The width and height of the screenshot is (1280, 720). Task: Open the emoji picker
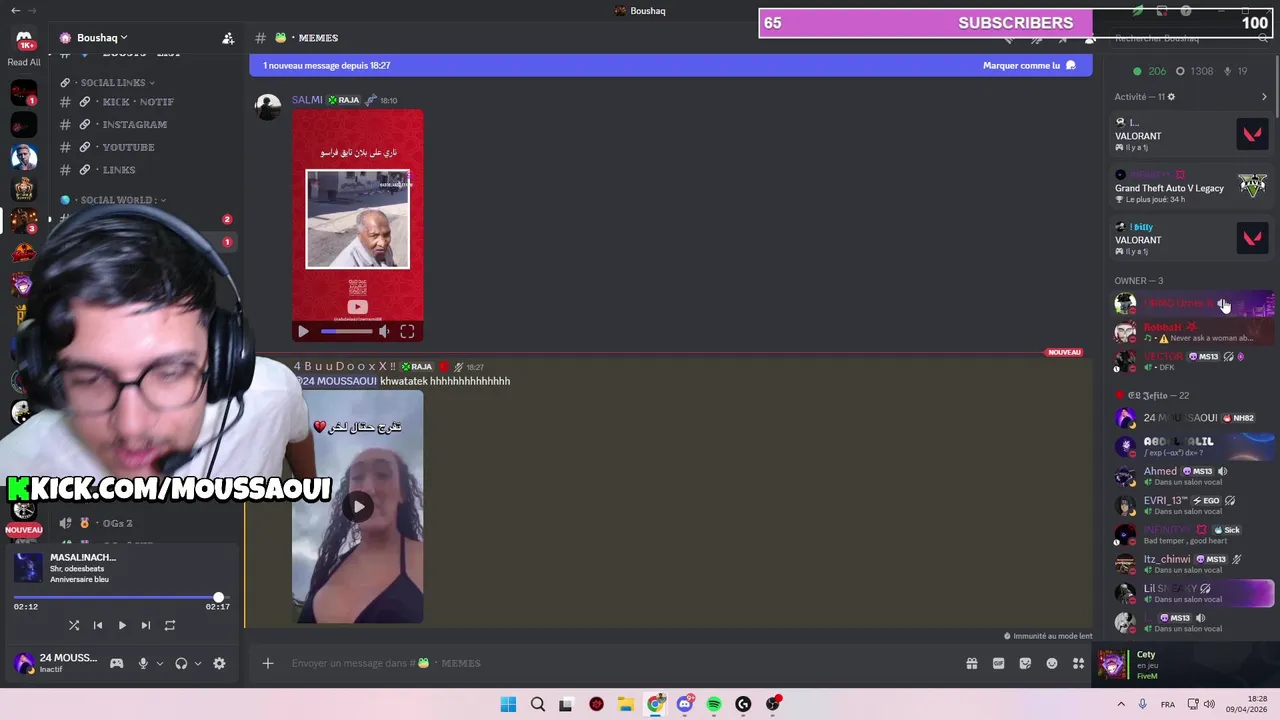(1052, 663)
